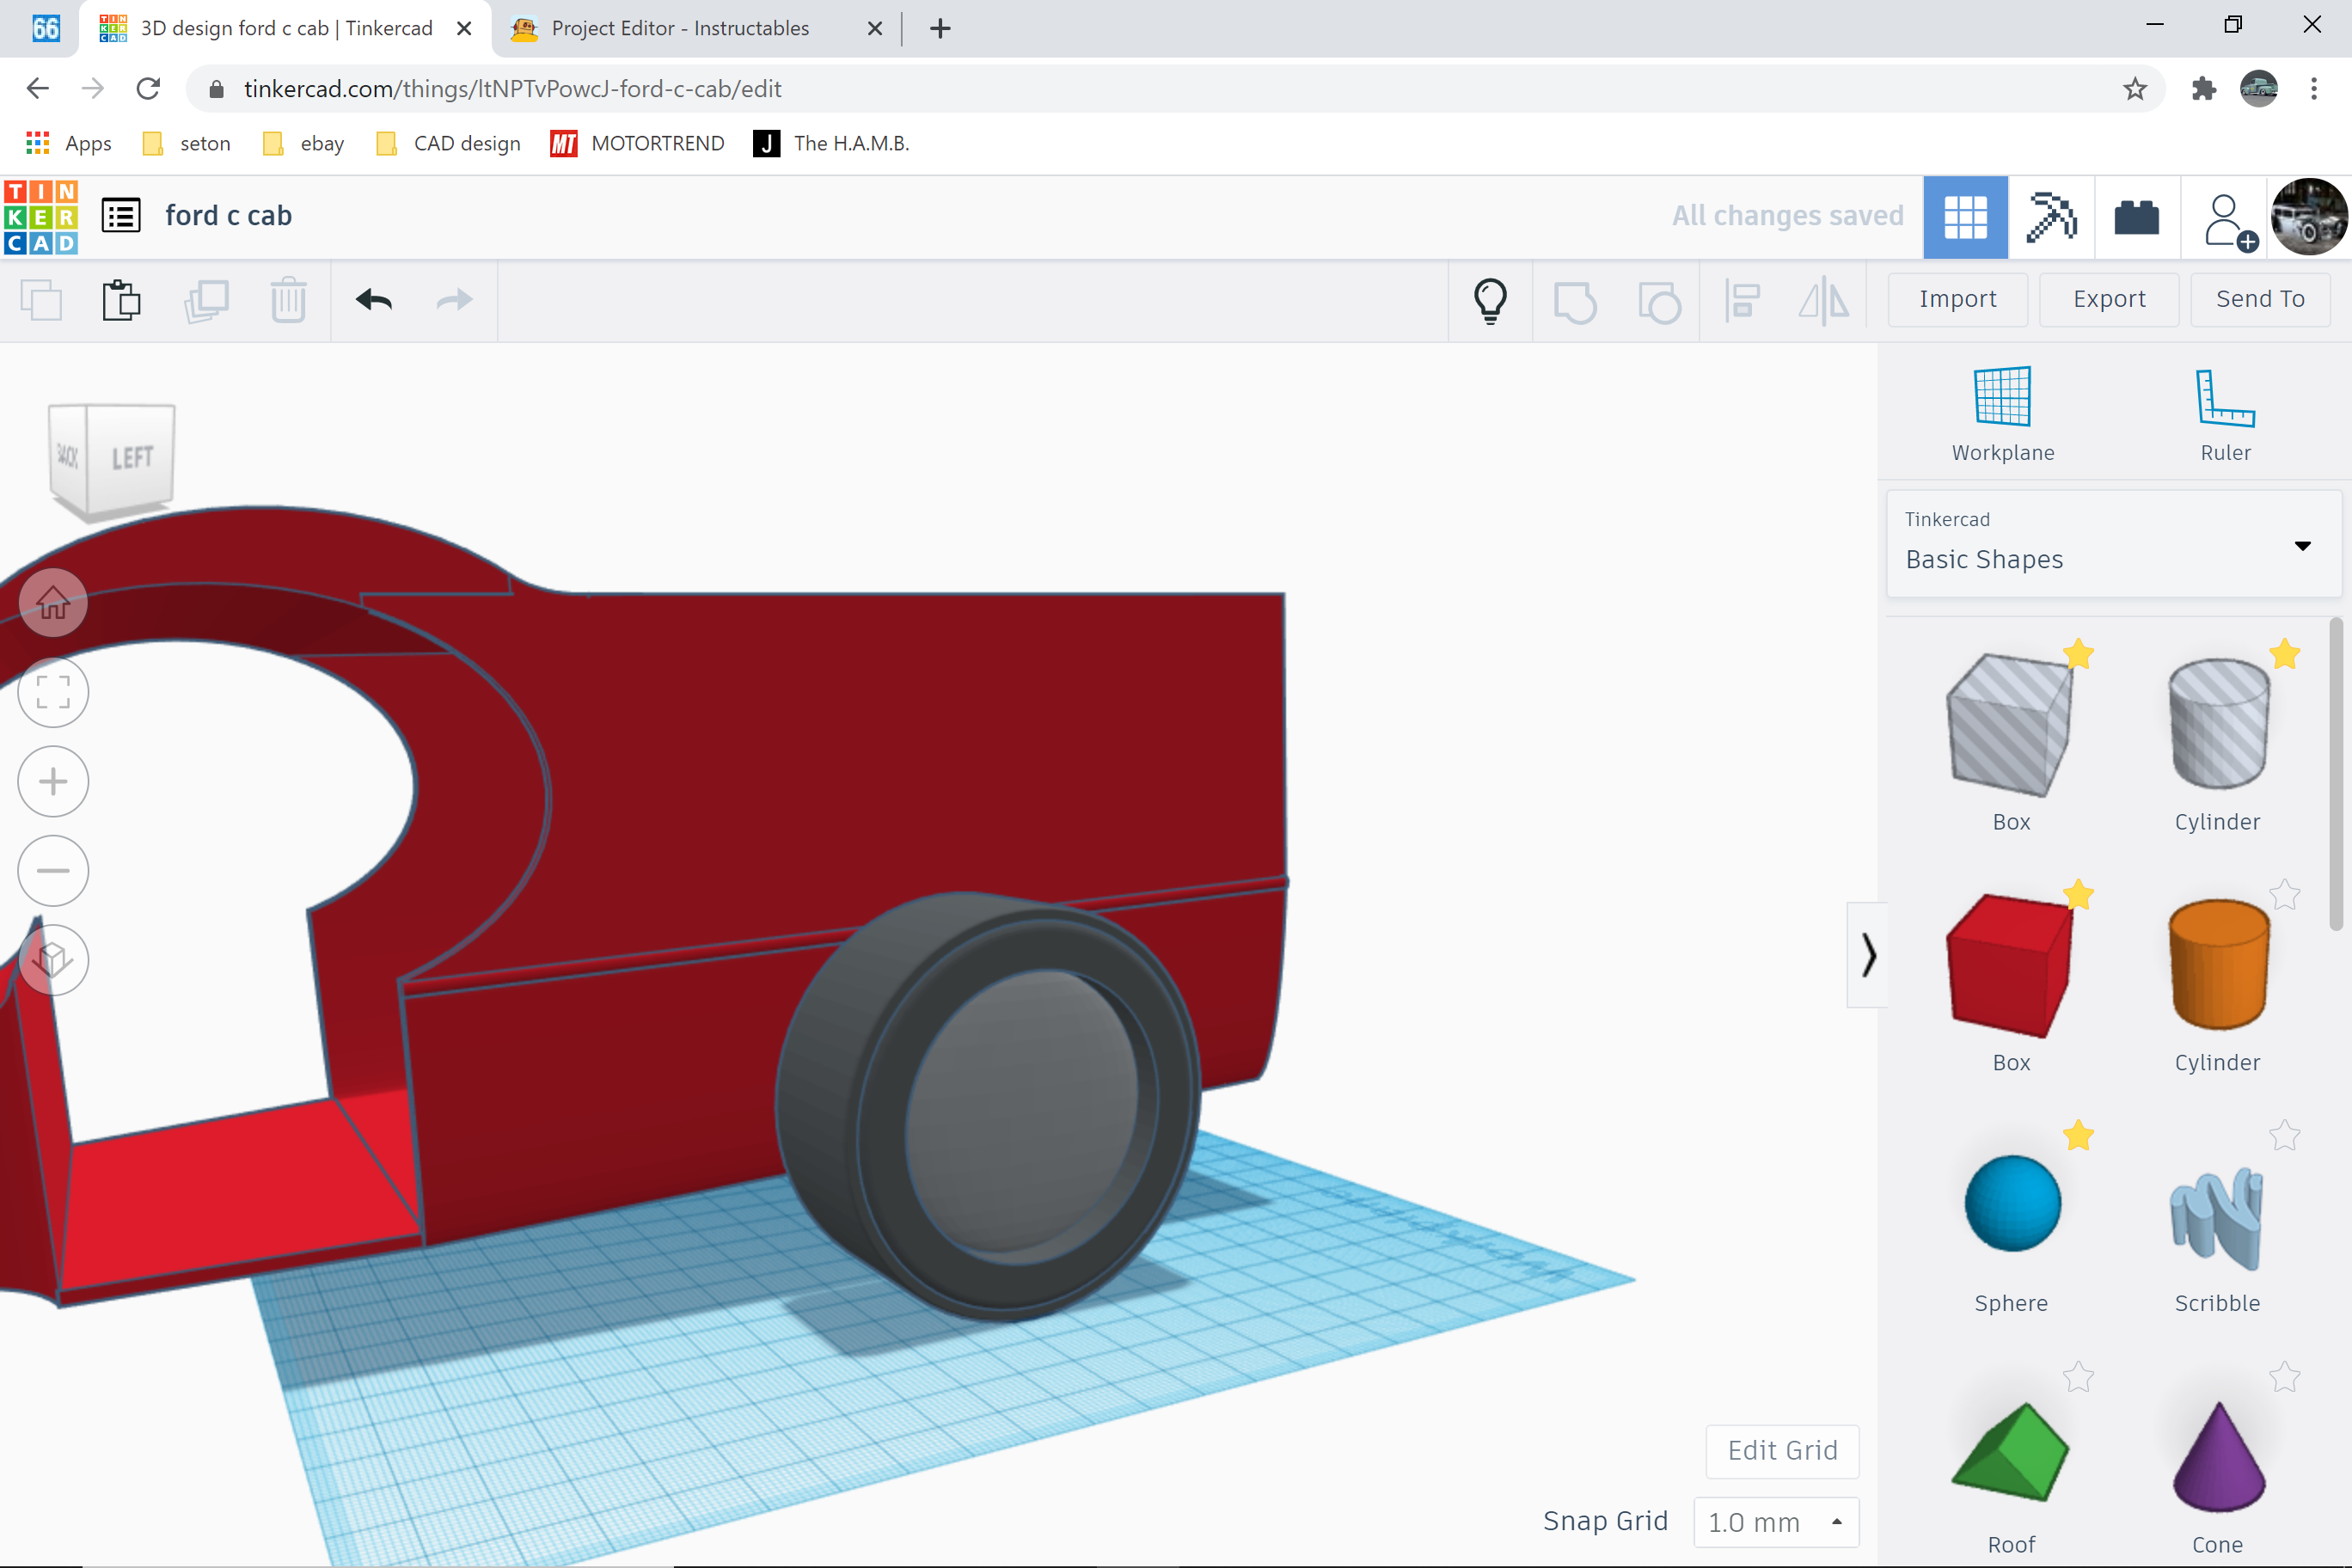2352x1568 pixels.
Task: Click the browser address bar URL
Action: [512, 89]
